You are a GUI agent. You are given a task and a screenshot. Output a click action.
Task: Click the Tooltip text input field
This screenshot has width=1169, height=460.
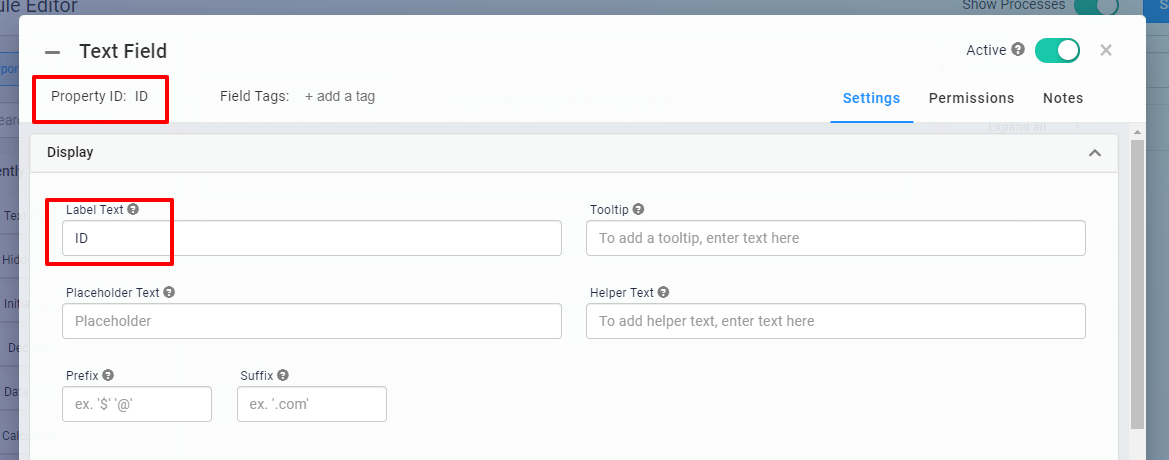[x=835, y=238]
